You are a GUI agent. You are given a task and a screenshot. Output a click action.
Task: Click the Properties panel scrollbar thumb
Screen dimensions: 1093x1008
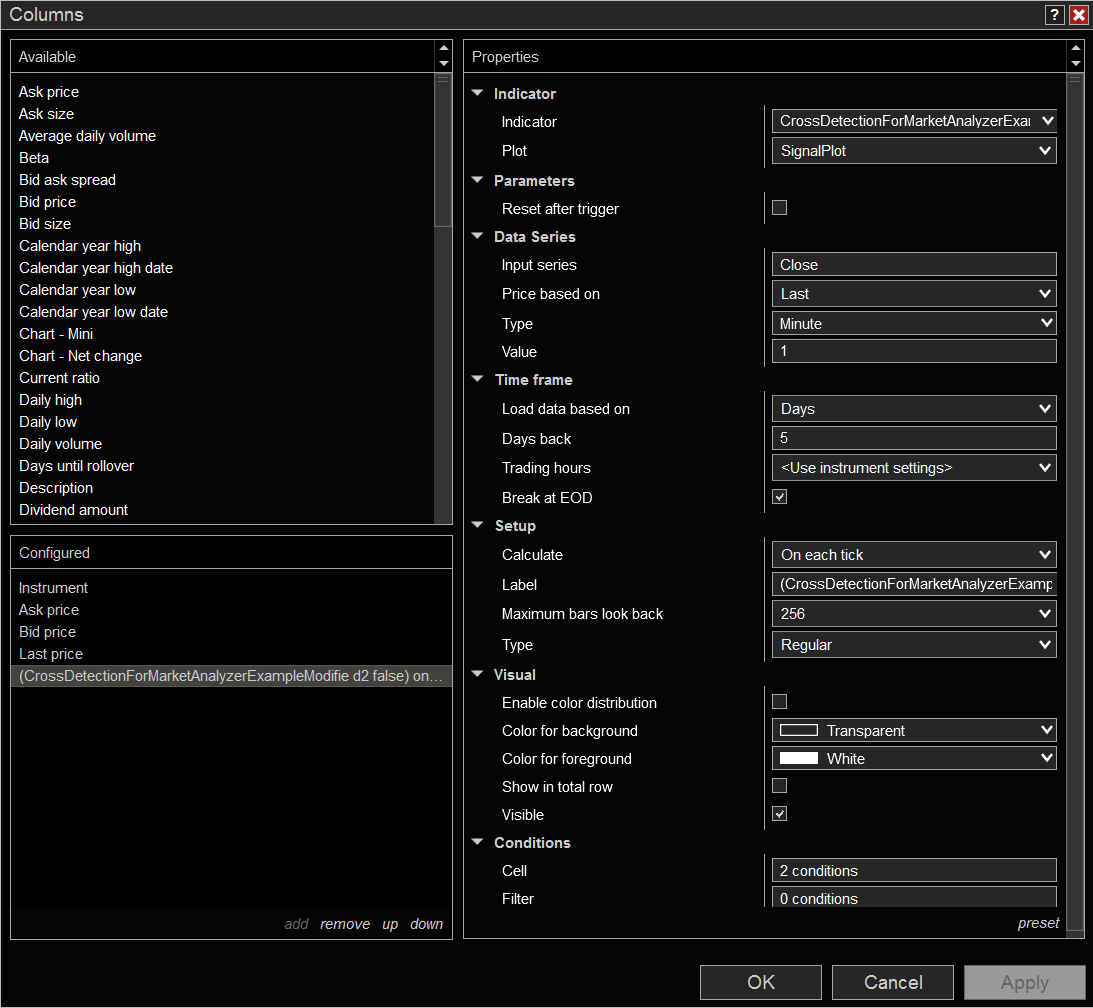pos(1076,501)
